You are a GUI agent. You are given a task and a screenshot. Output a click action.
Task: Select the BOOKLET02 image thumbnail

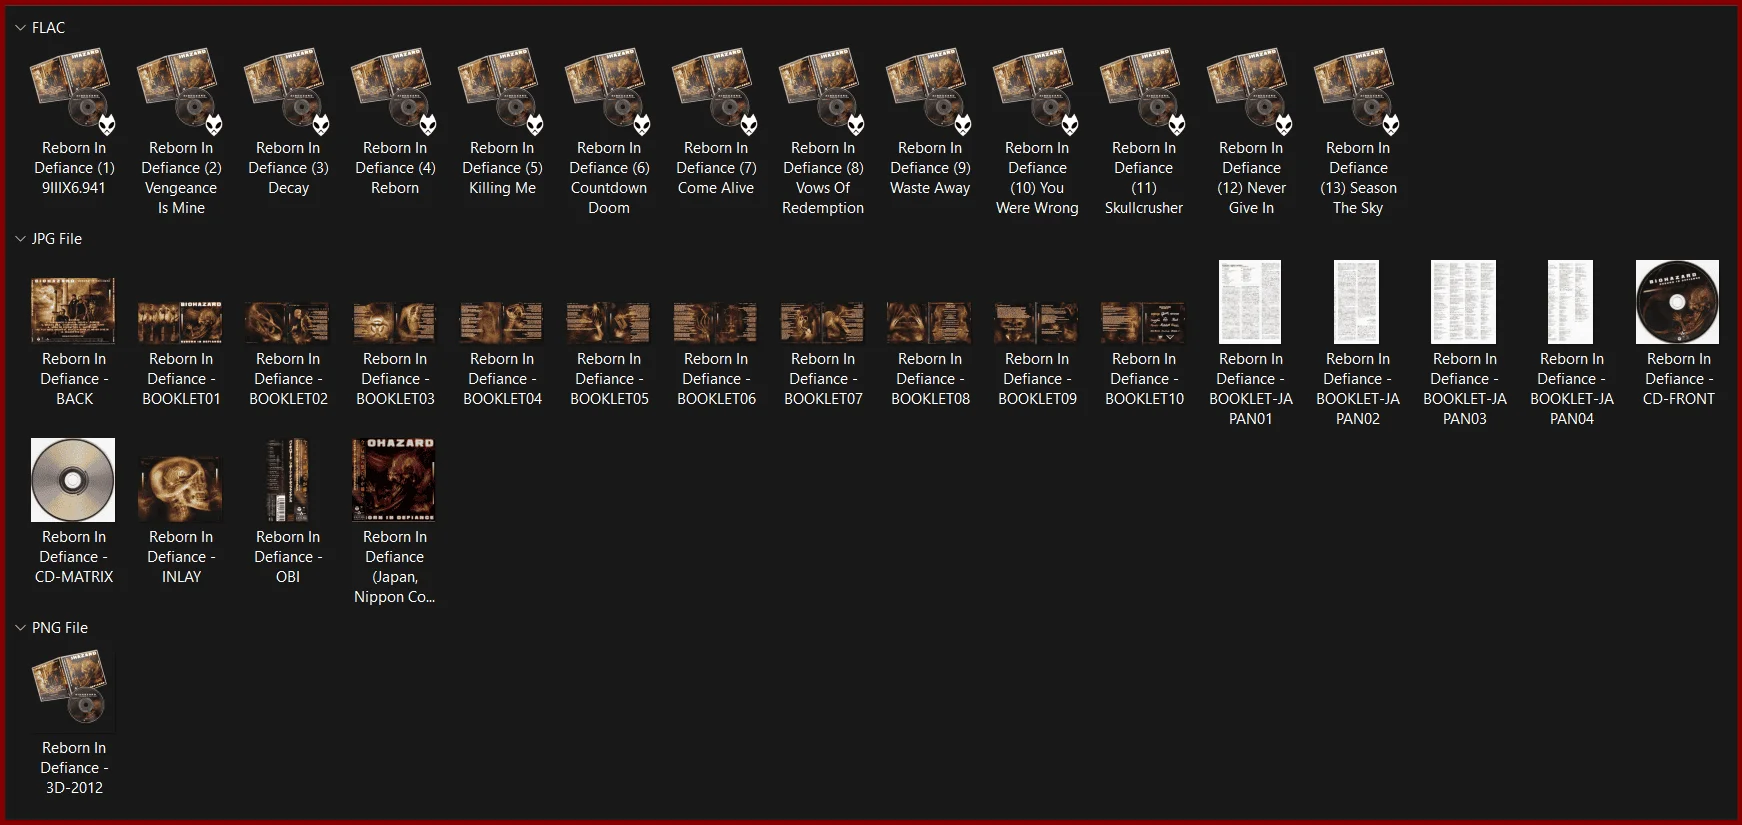[287, 323]
